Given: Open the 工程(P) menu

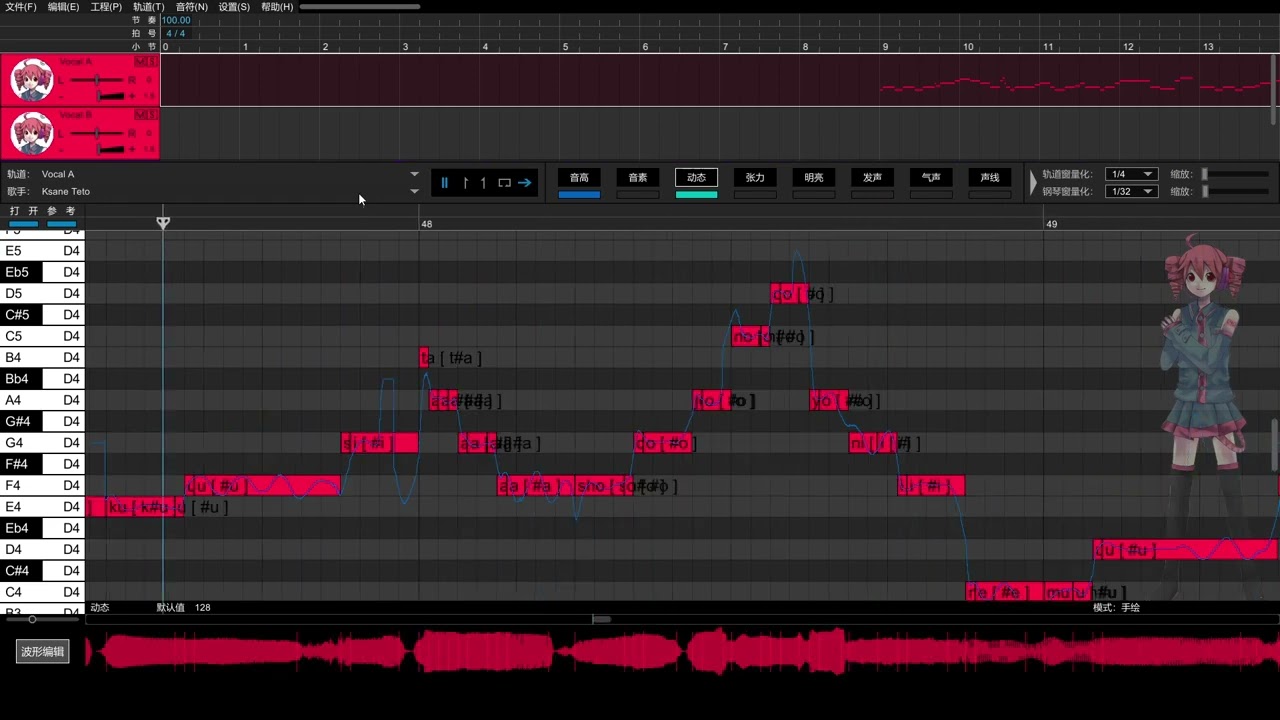Looking at the screenshot, I should (106, 7).
